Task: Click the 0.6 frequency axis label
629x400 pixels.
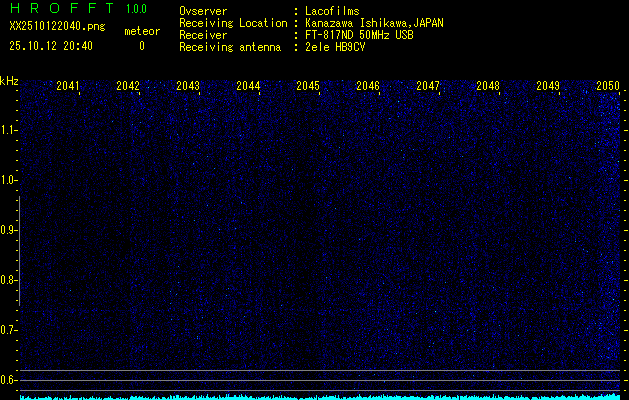Action: tap(9, 379)
